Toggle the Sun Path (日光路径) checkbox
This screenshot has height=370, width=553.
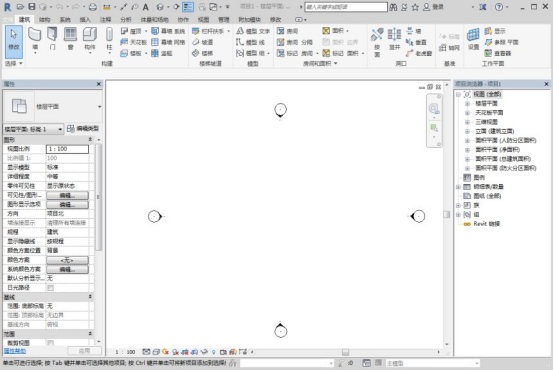click(50, 288)
